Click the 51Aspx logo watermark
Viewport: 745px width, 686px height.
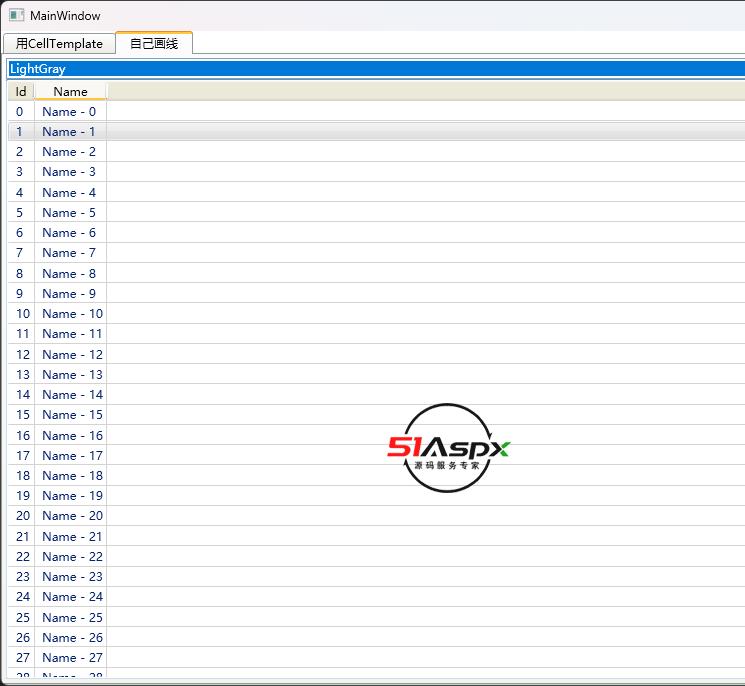click(x=449, y=449)
